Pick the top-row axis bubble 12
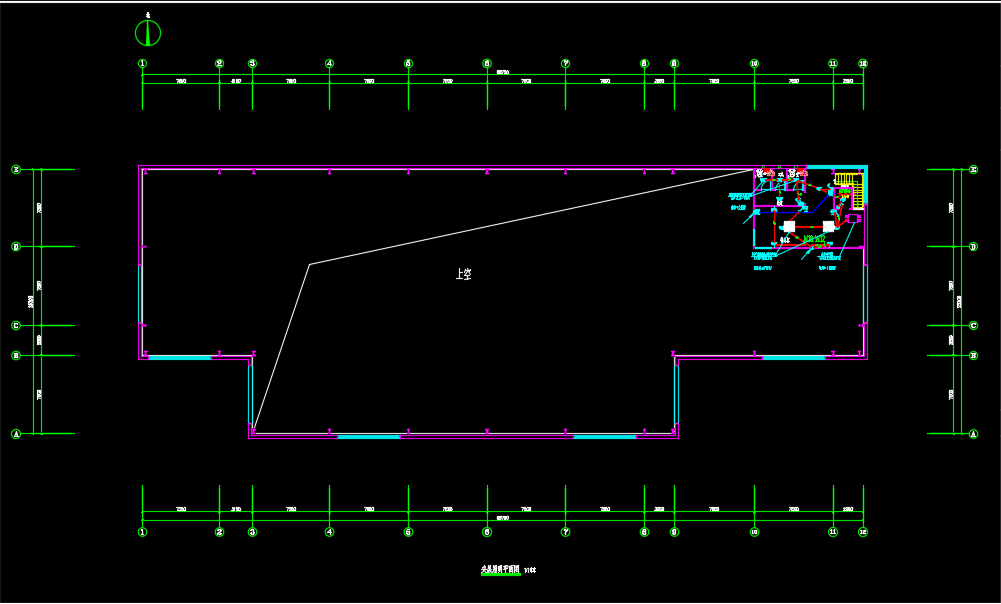Screen dimensions: 1001x604 click(x=863, y=63)
